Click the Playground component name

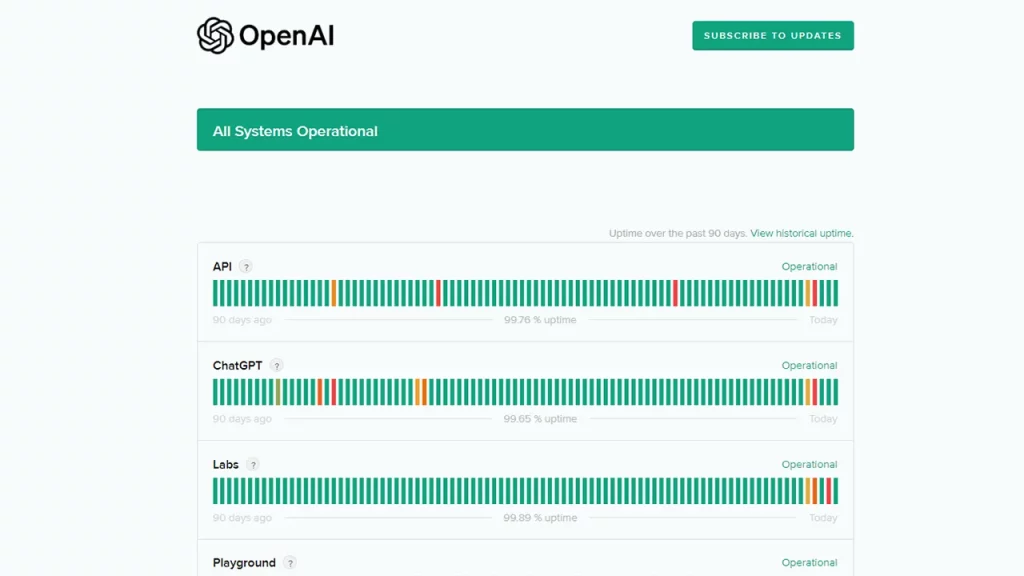tap(244, 562)
